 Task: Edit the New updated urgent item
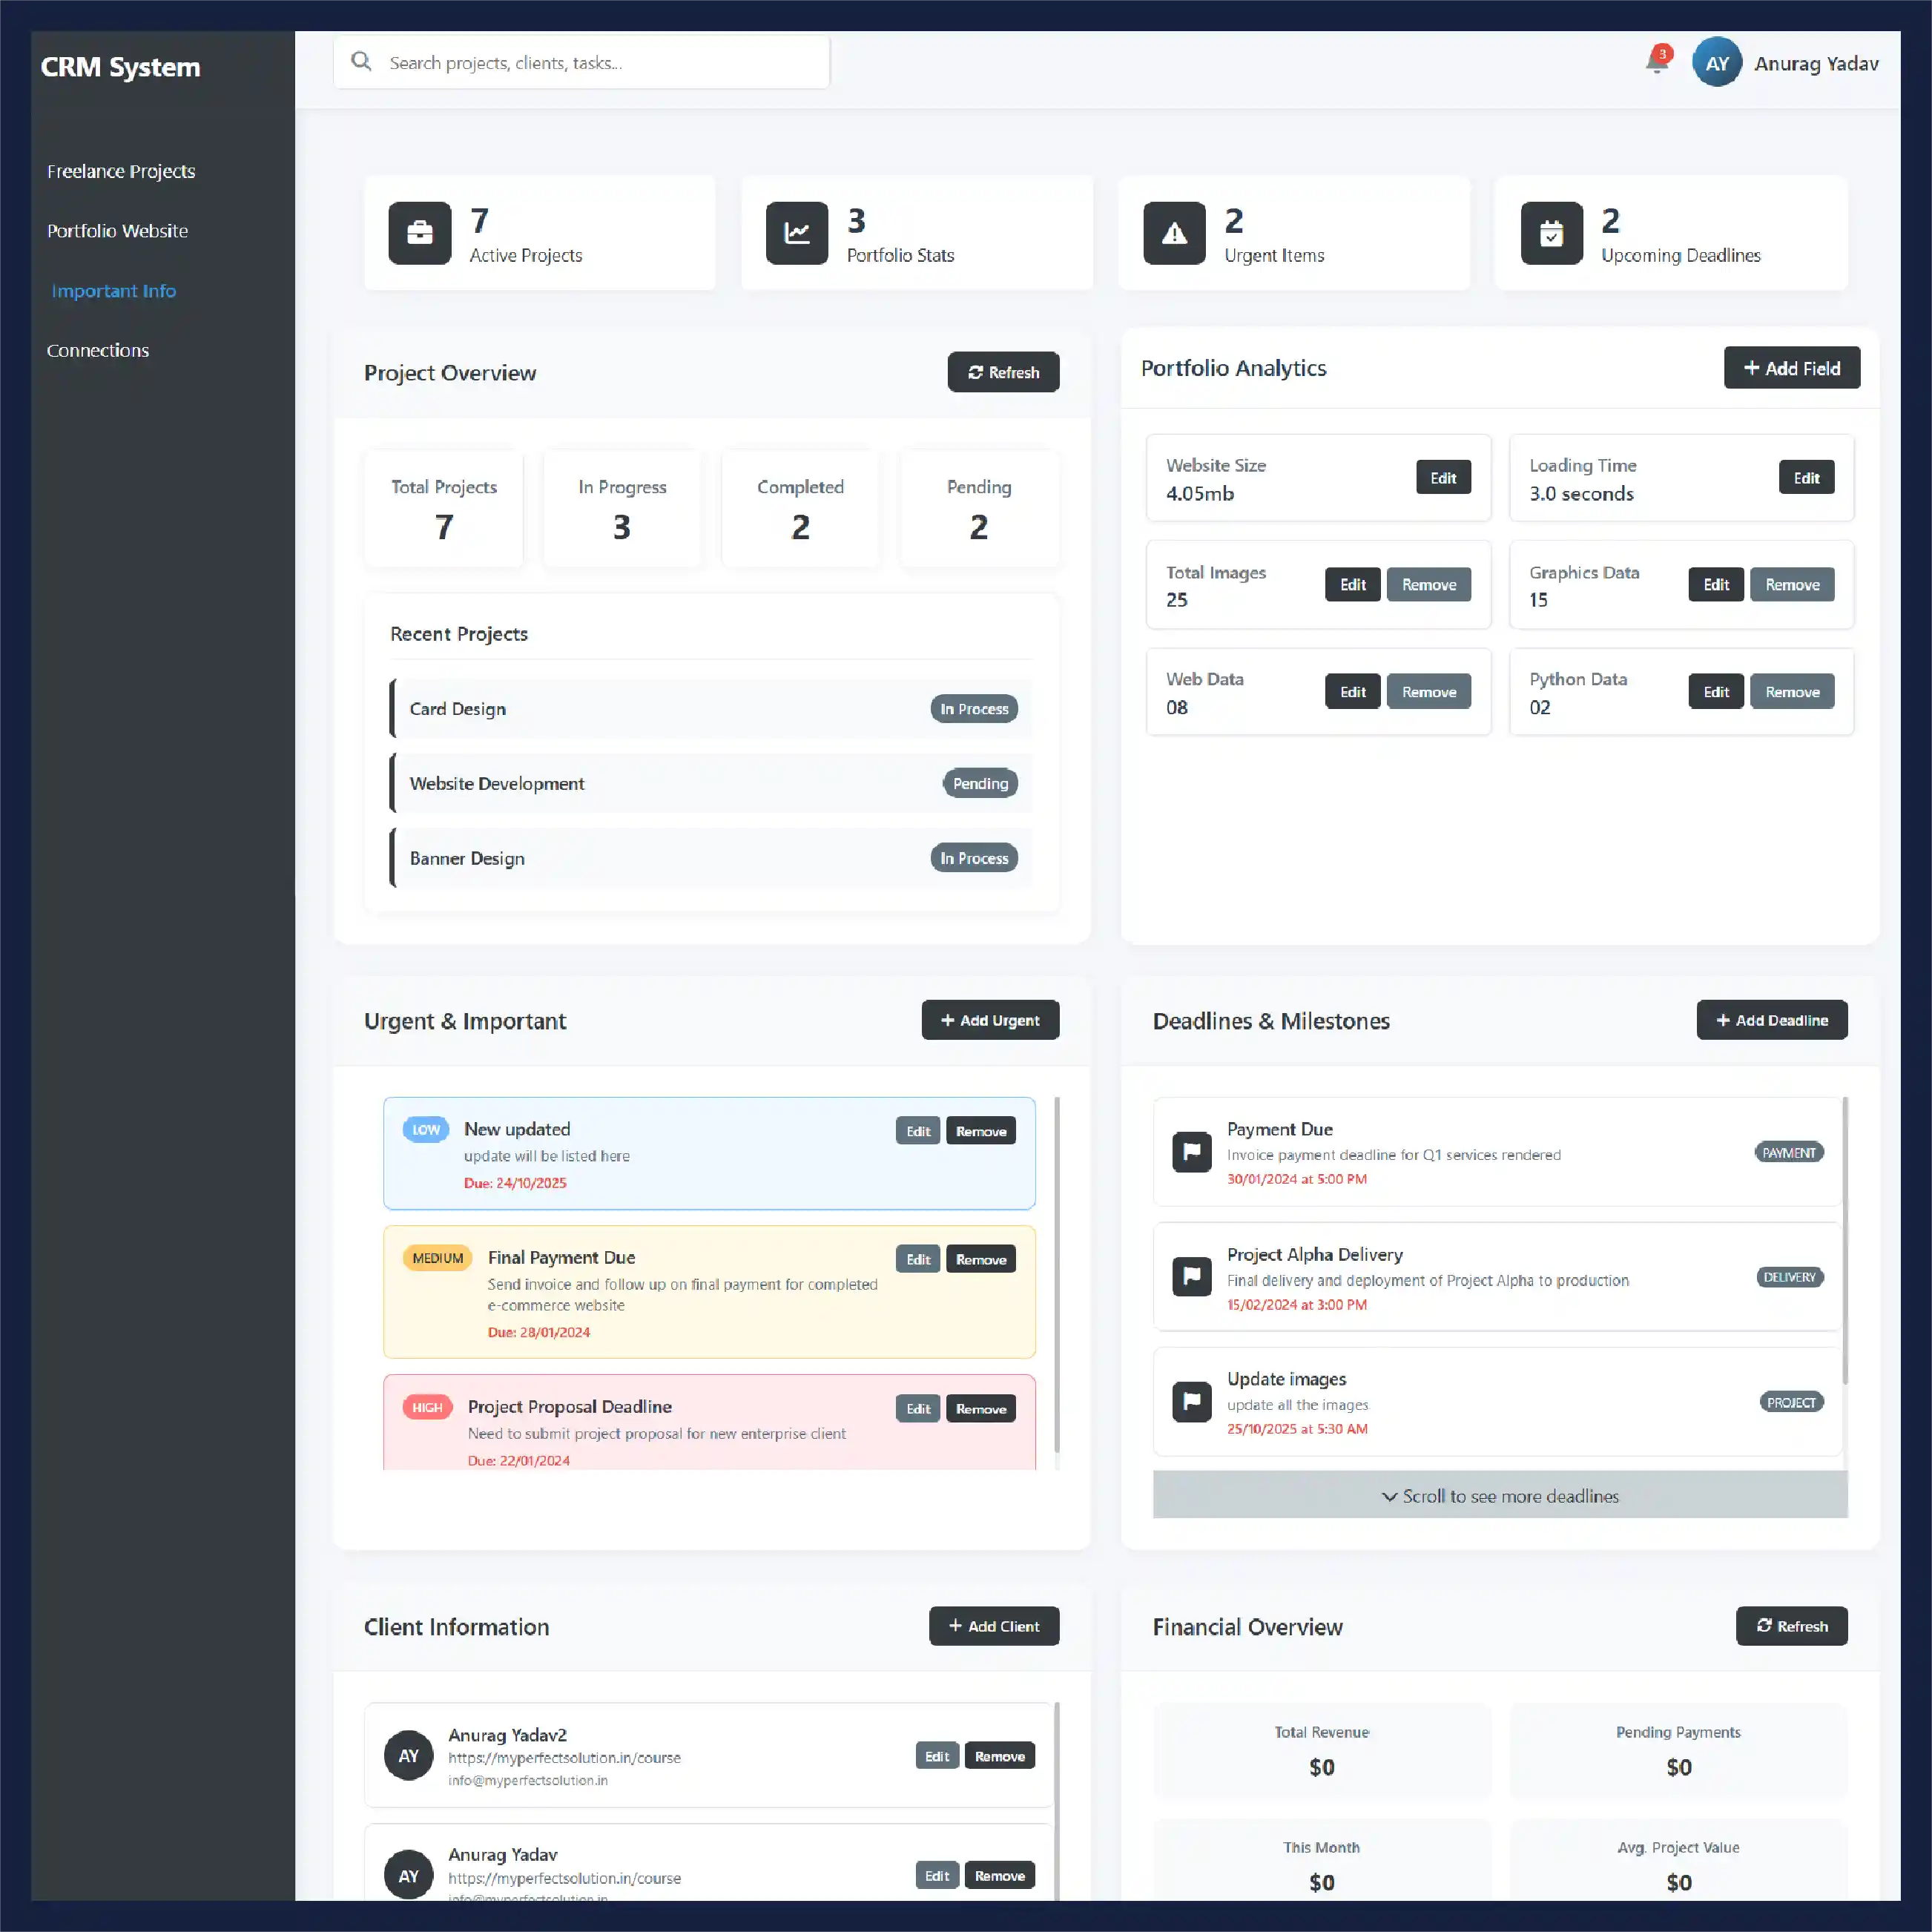click(x=918, y=1131)
